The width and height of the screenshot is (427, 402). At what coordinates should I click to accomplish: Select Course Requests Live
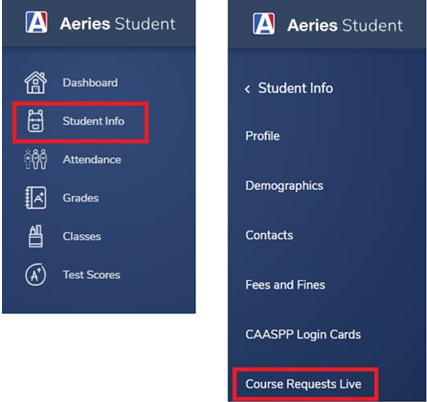pos(303,384)
